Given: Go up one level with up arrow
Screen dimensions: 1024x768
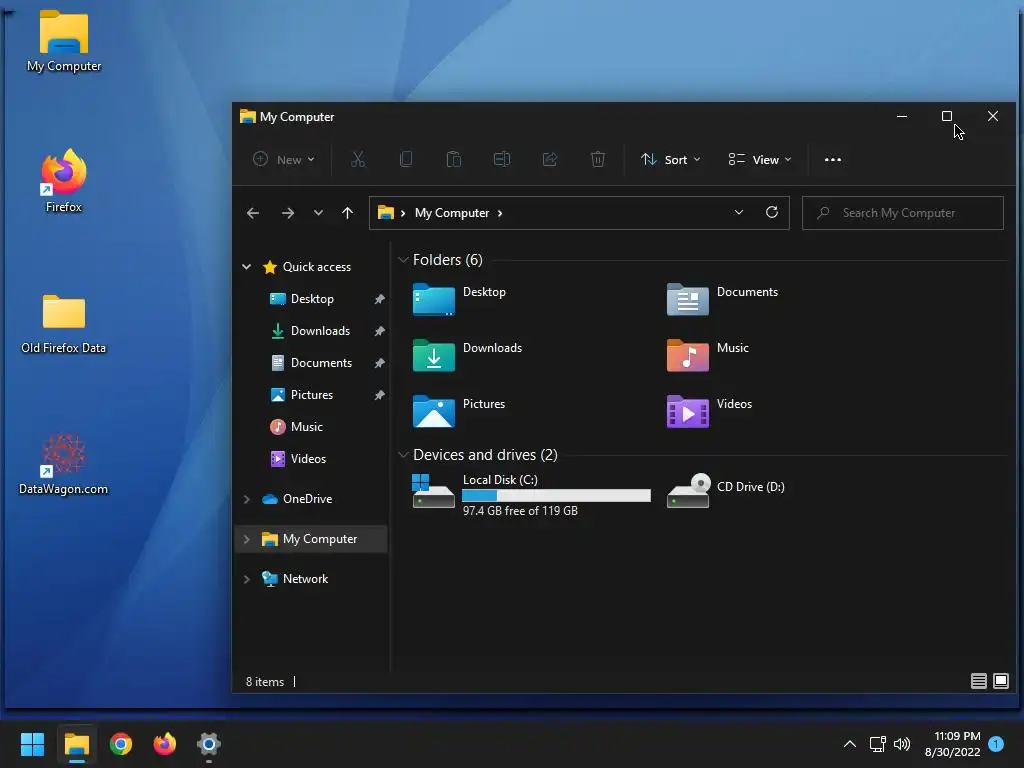Looking at the screenshot, I should (x=347, y=213).
